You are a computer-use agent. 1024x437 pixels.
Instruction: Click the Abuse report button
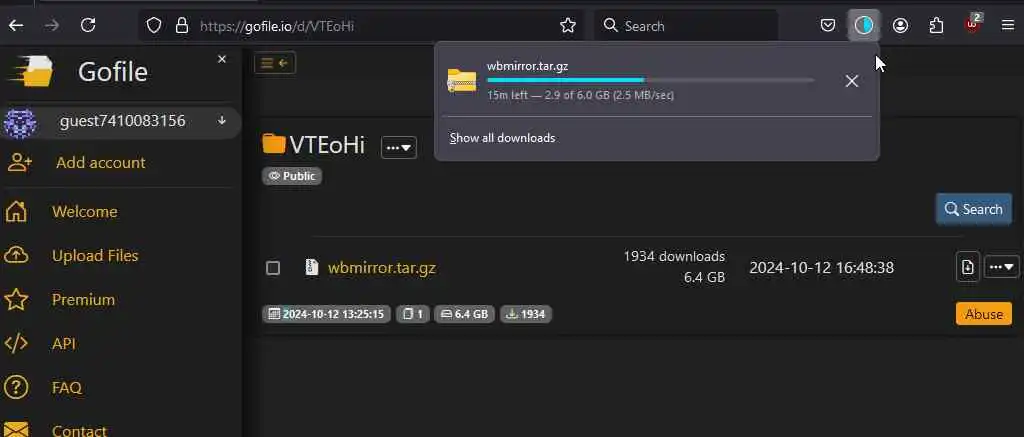coord(984,314)
